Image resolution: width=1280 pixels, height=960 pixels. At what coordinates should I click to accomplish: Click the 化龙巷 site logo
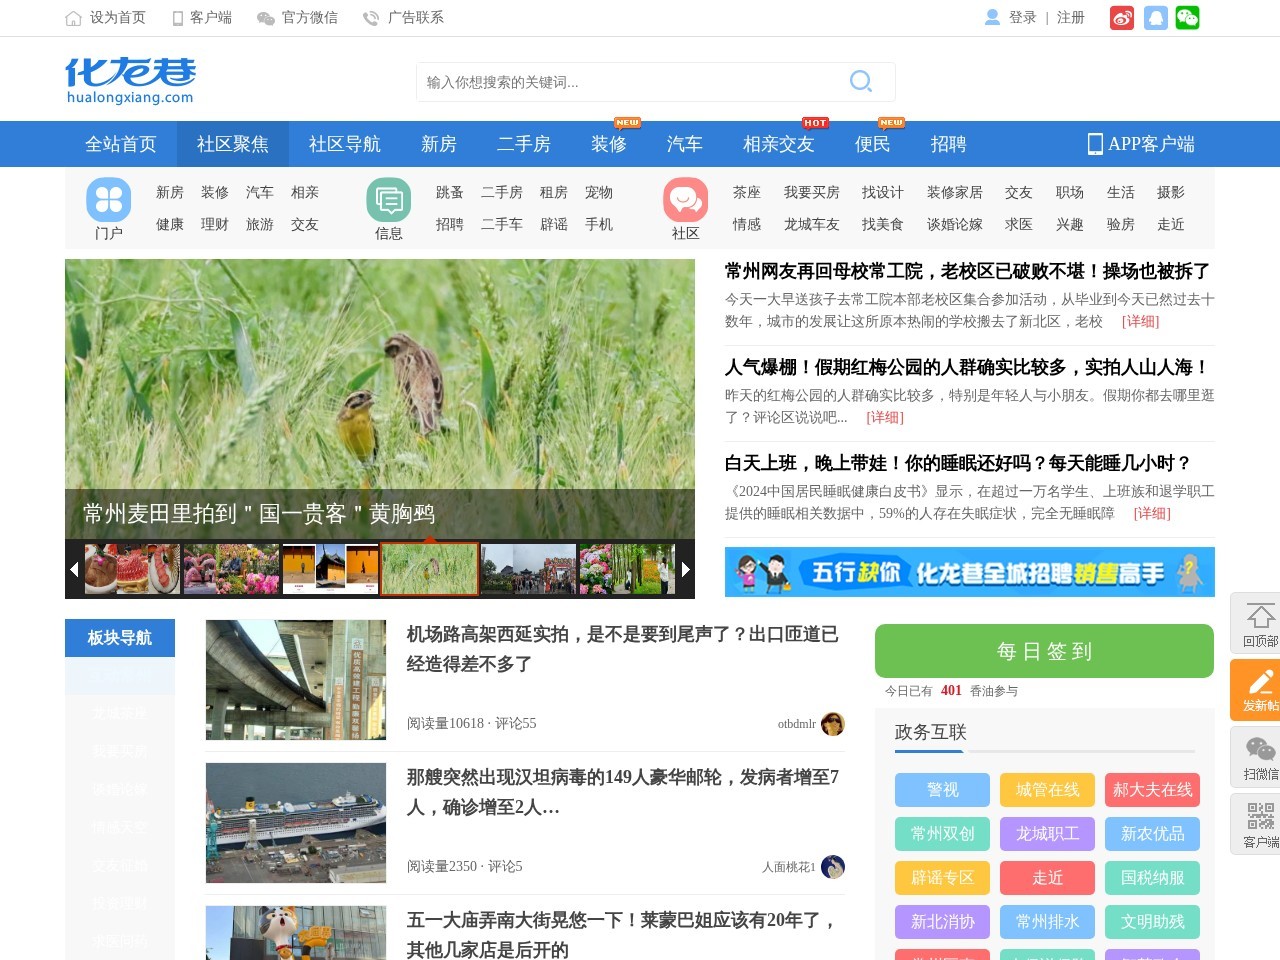point(130,80)
